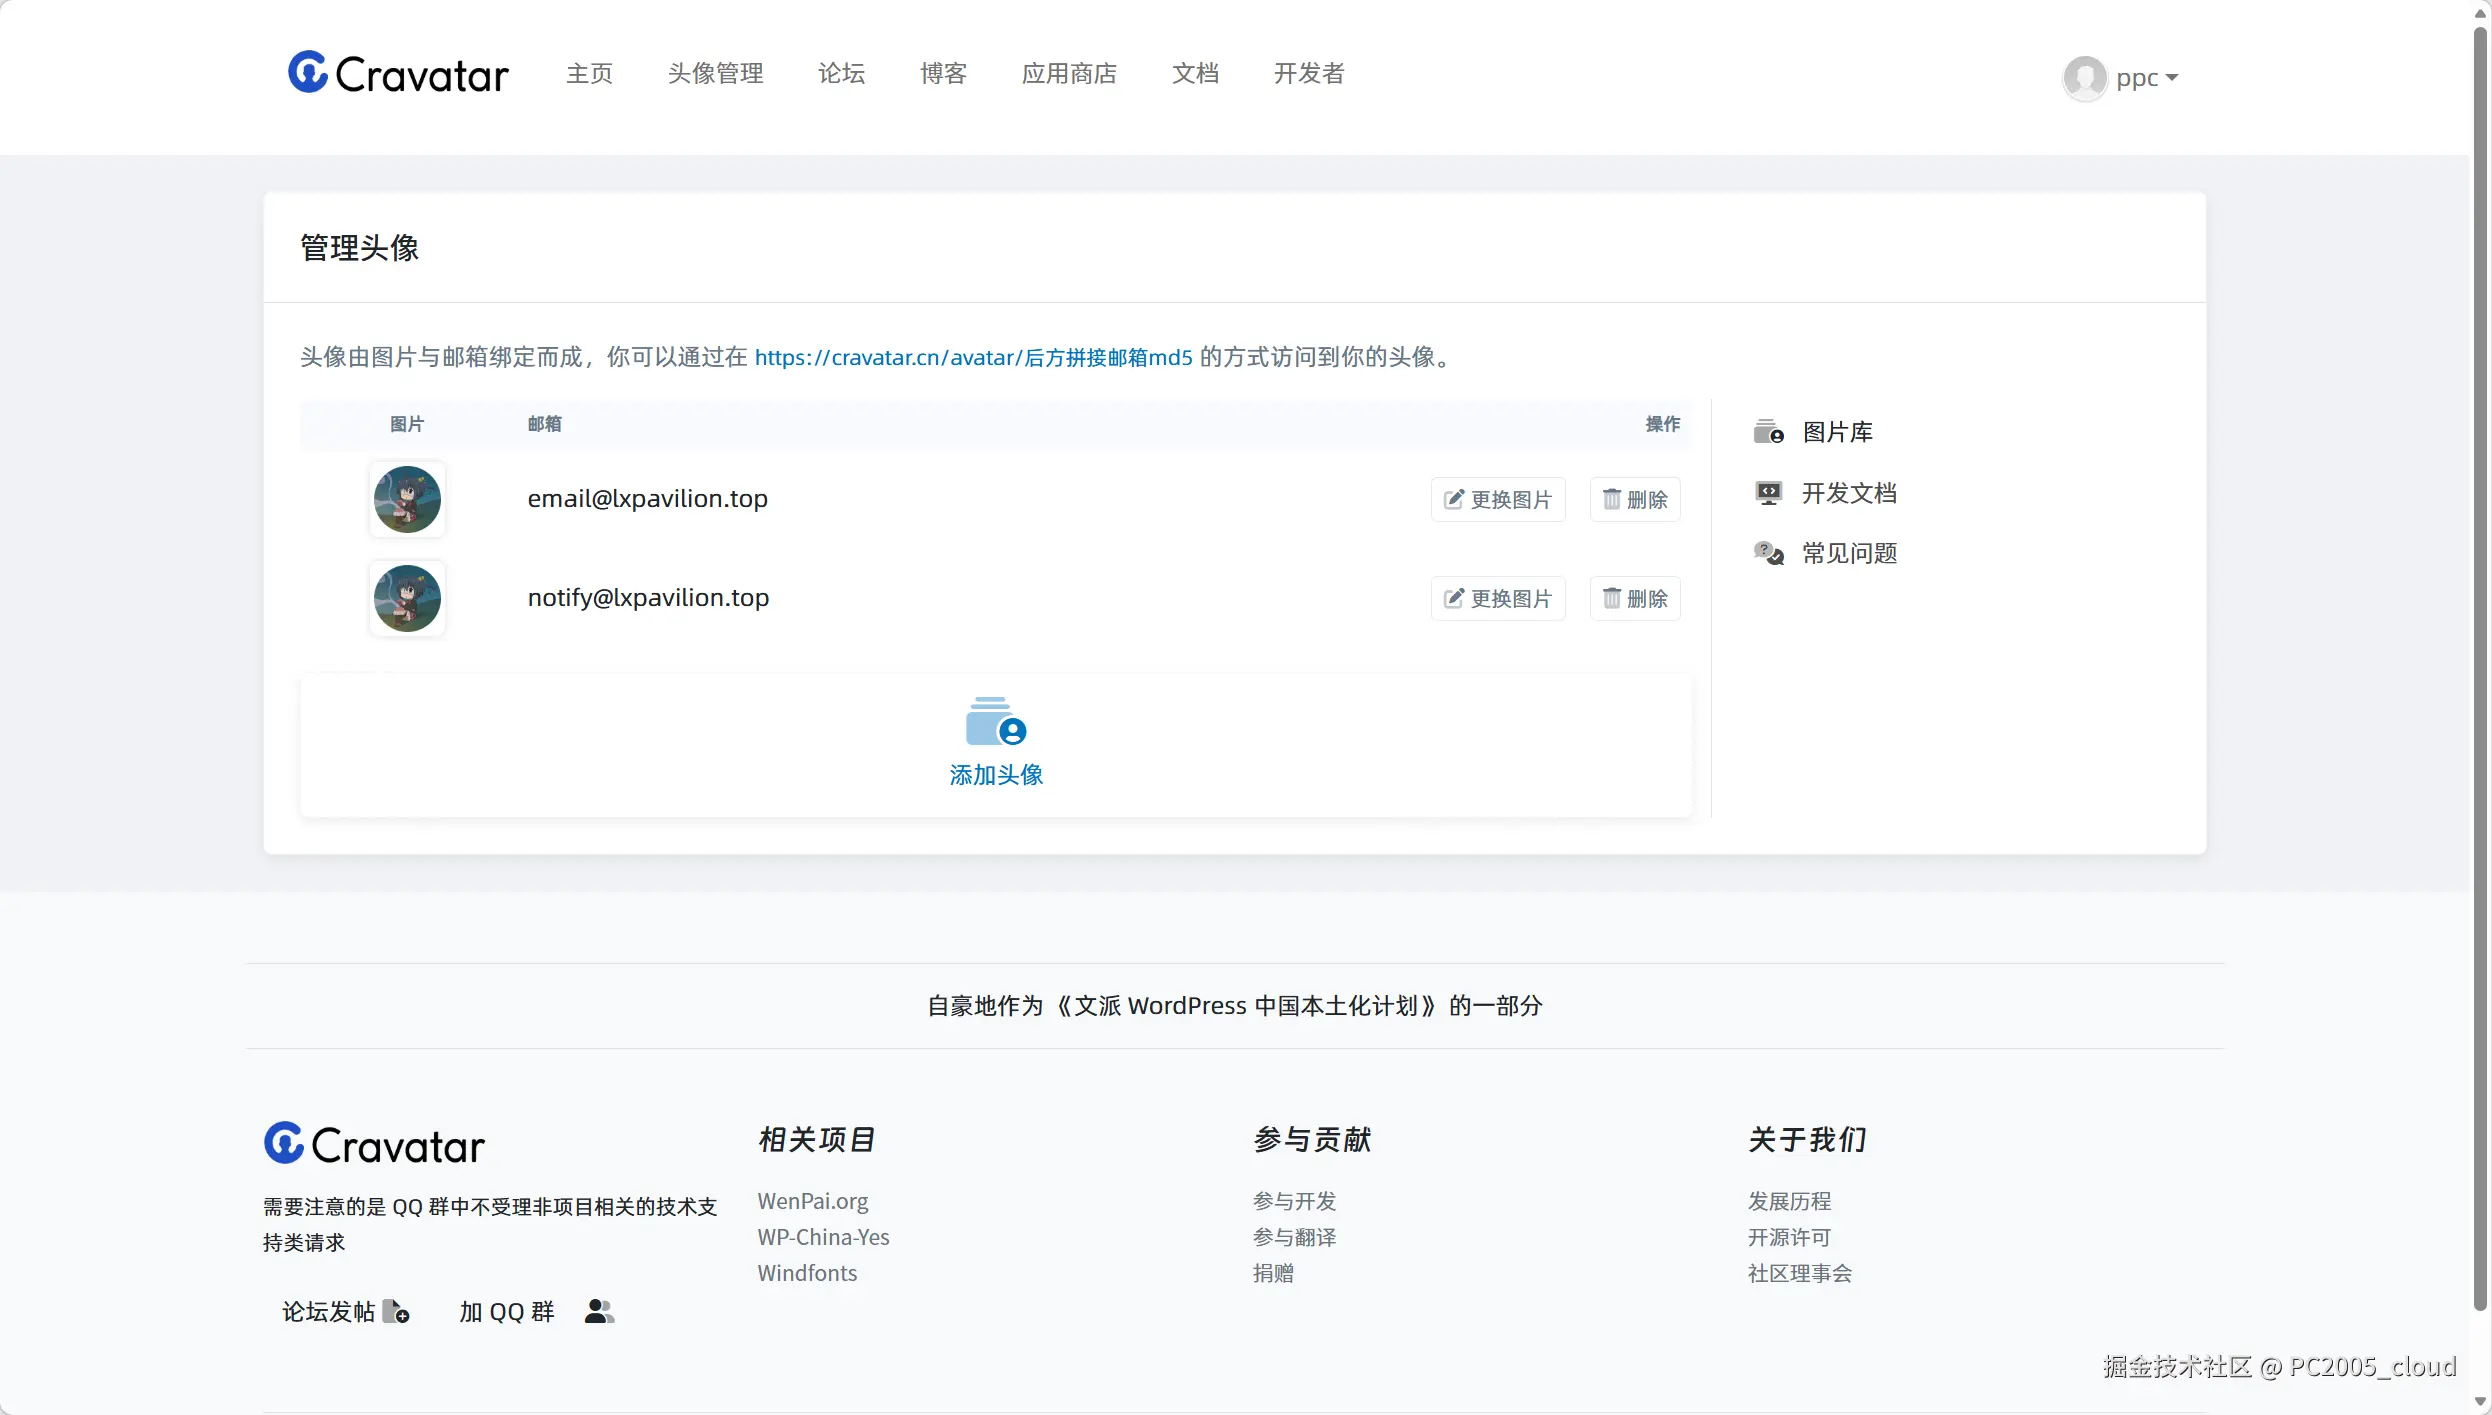Click the 邮箱 column header
2492x1415 pixels.
point(545,424)
